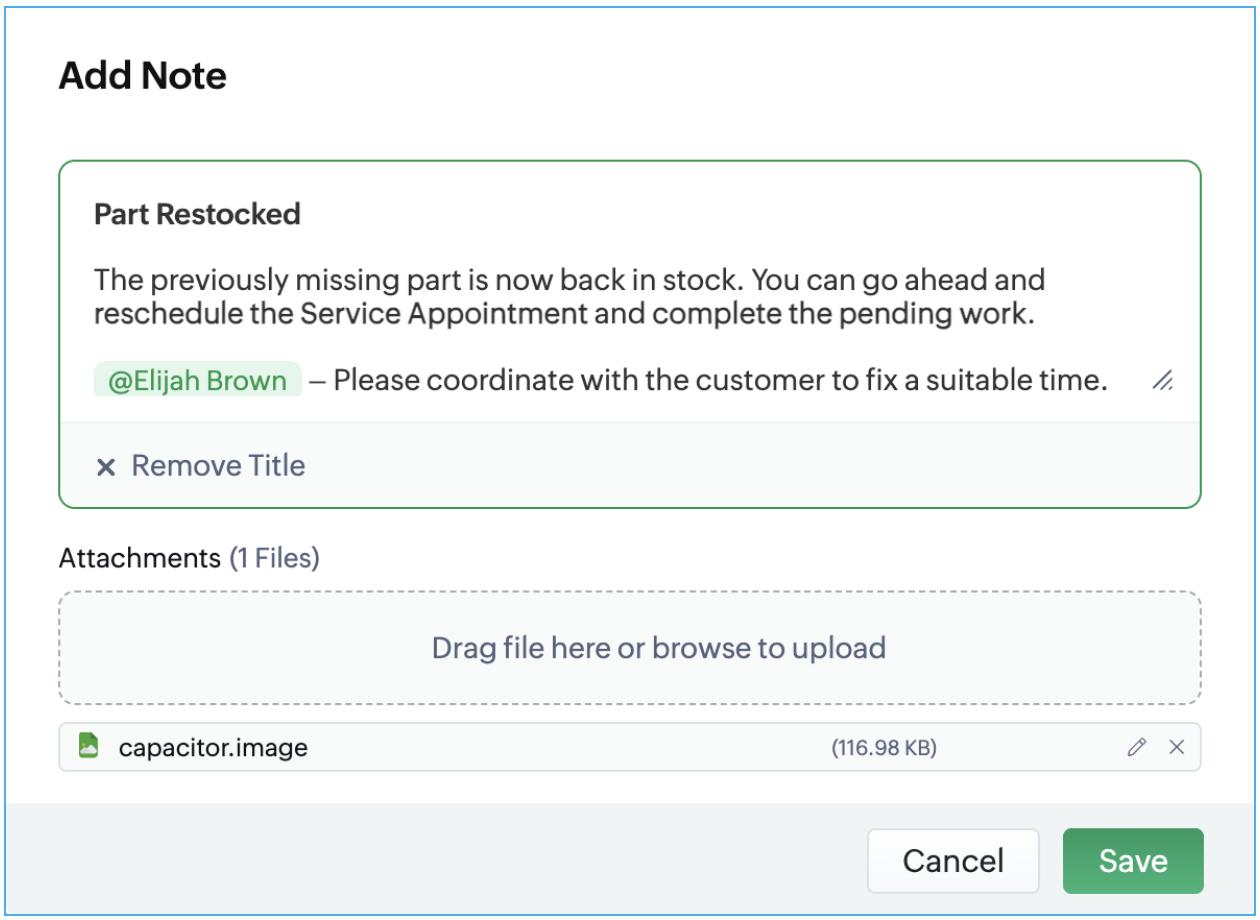Click the pencil icon to rename capacitor.image
This screenshot has height=920, width=1260.
pos(1136,747)
